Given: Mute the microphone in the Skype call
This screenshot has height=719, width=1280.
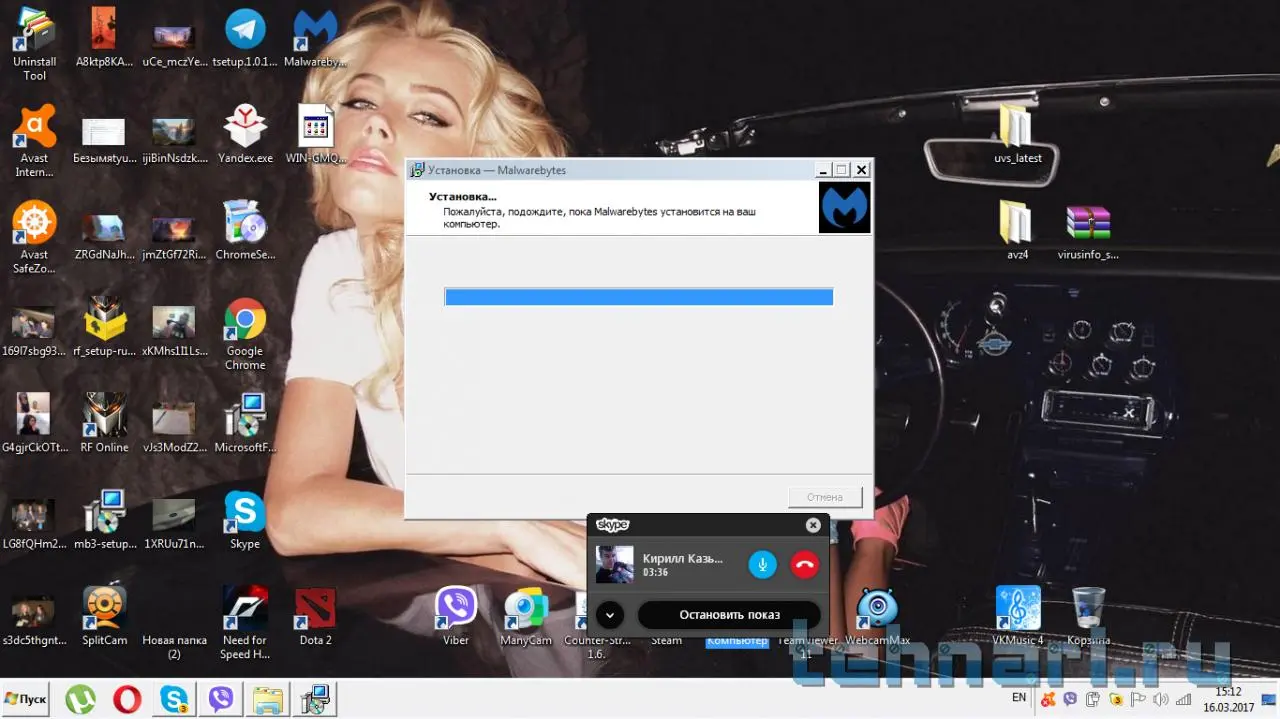Looking at the screenshot, I should click(x=762, y=564).
